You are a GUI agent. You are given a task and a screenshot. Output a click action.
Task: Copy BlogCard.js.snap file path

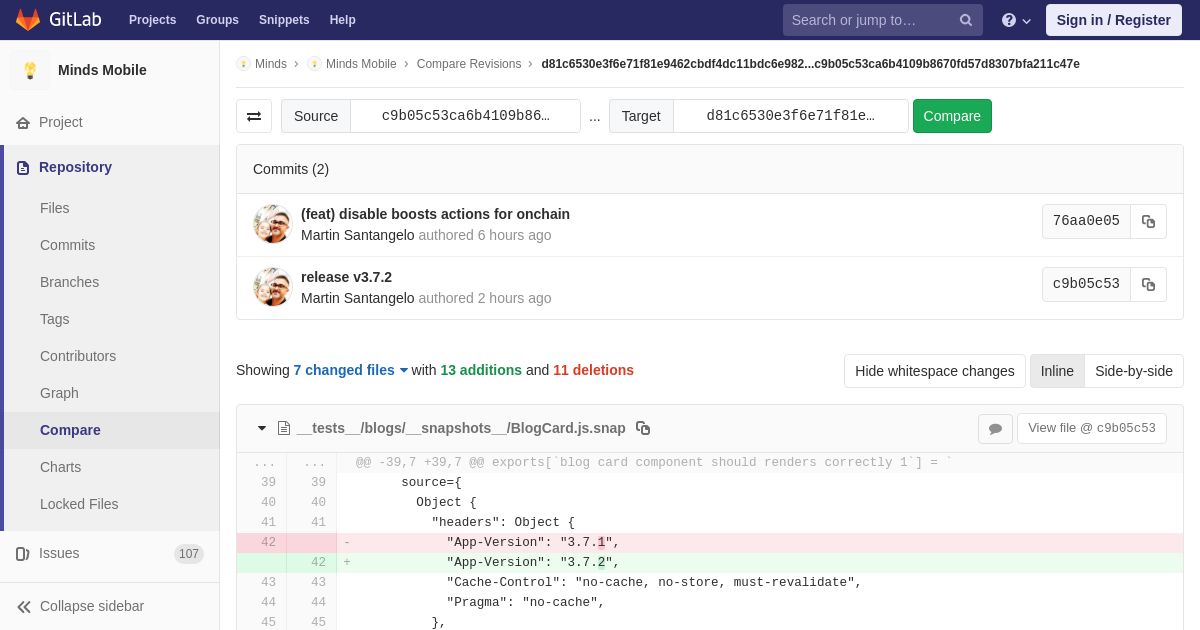[x=643, y=428]
